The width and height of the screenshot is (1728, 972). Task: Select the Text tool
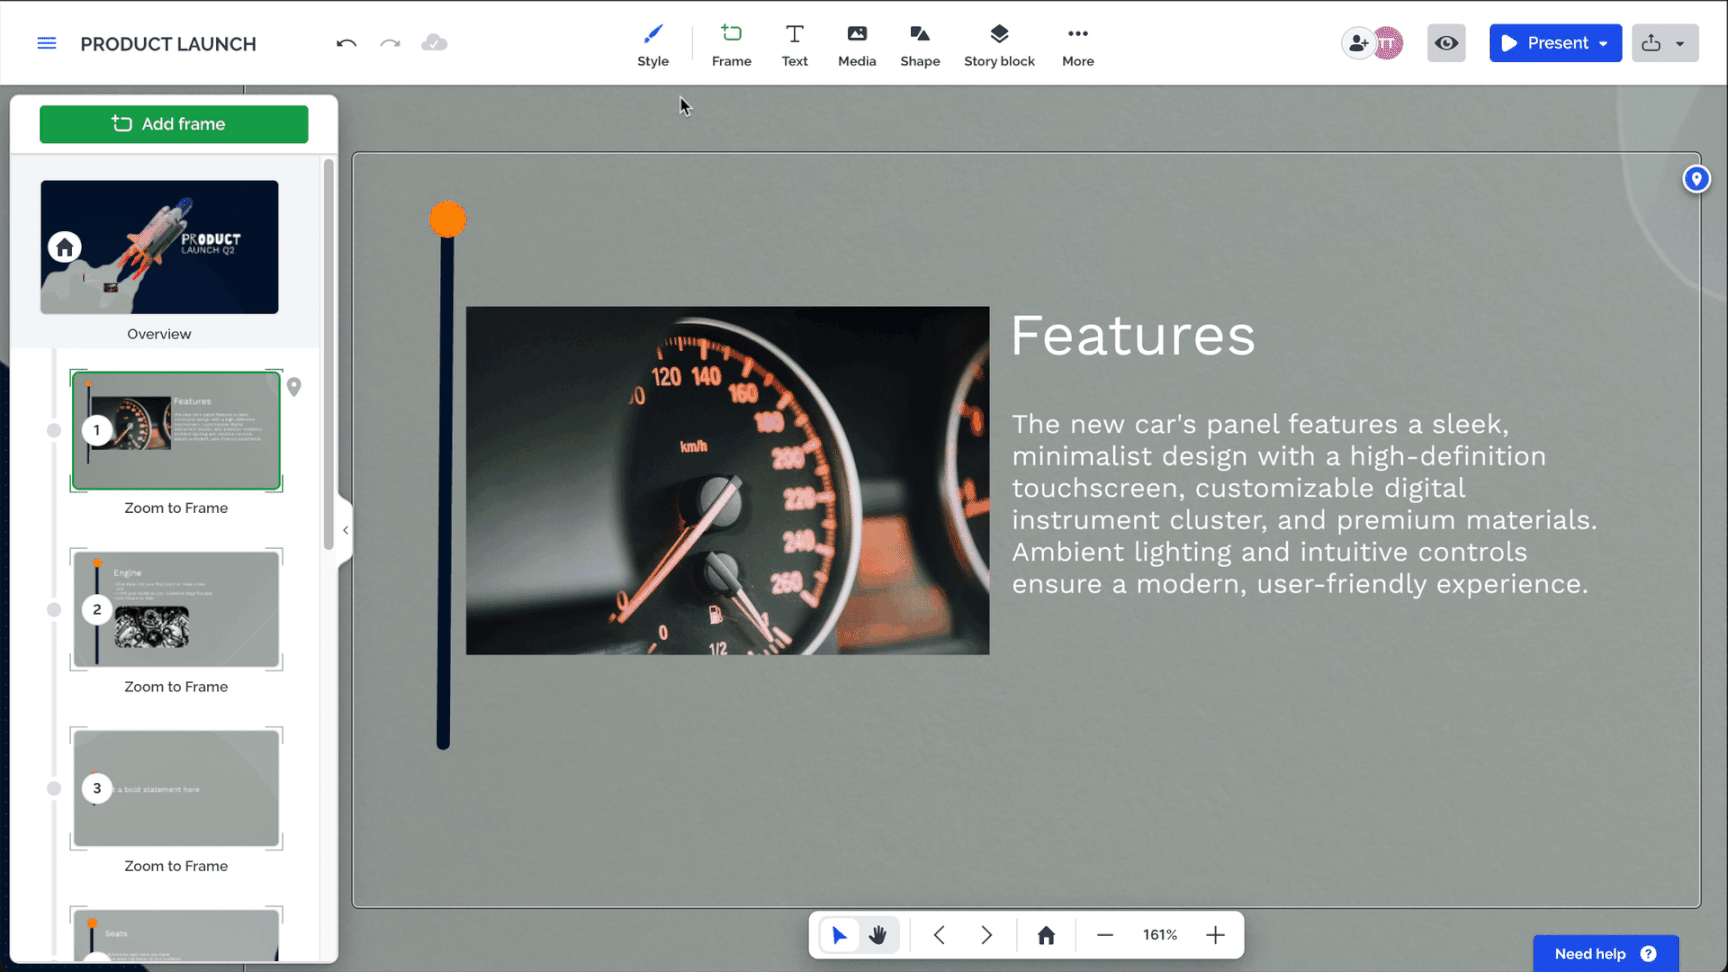(794, 45)
